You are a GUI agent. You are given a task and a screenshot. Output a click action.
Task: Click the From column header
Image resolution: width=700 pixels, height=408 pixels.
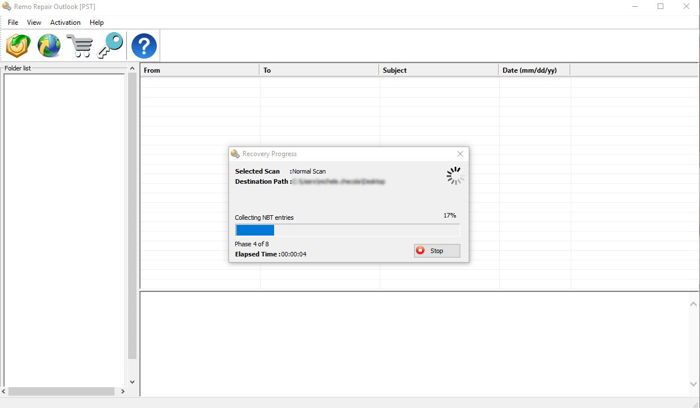[x=200, y=70]
